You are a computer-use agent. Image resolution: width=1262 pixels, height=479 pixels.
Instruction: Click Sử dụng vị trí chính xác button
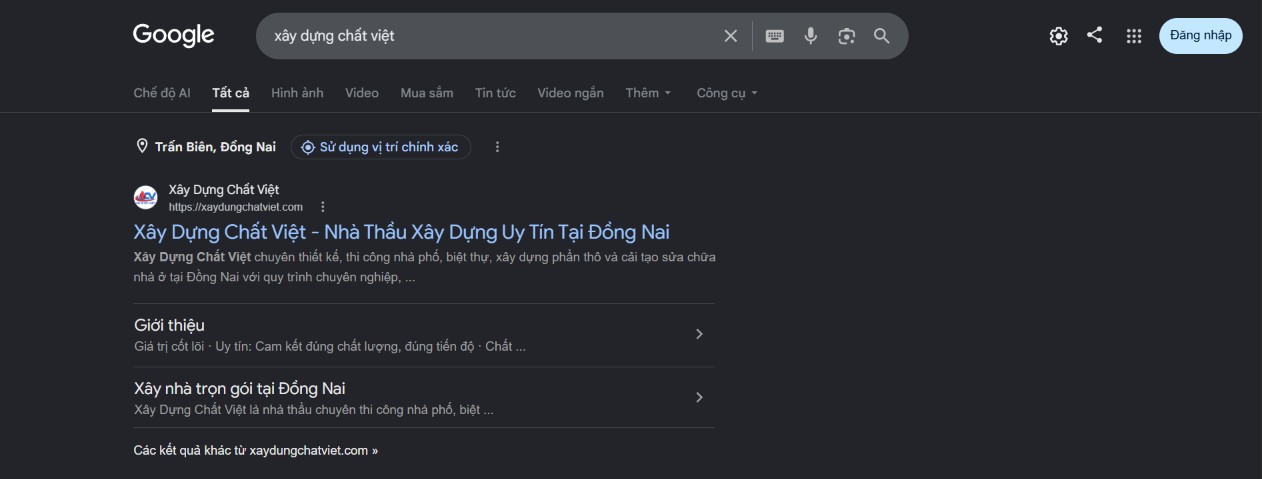click(x=381, y=147)
